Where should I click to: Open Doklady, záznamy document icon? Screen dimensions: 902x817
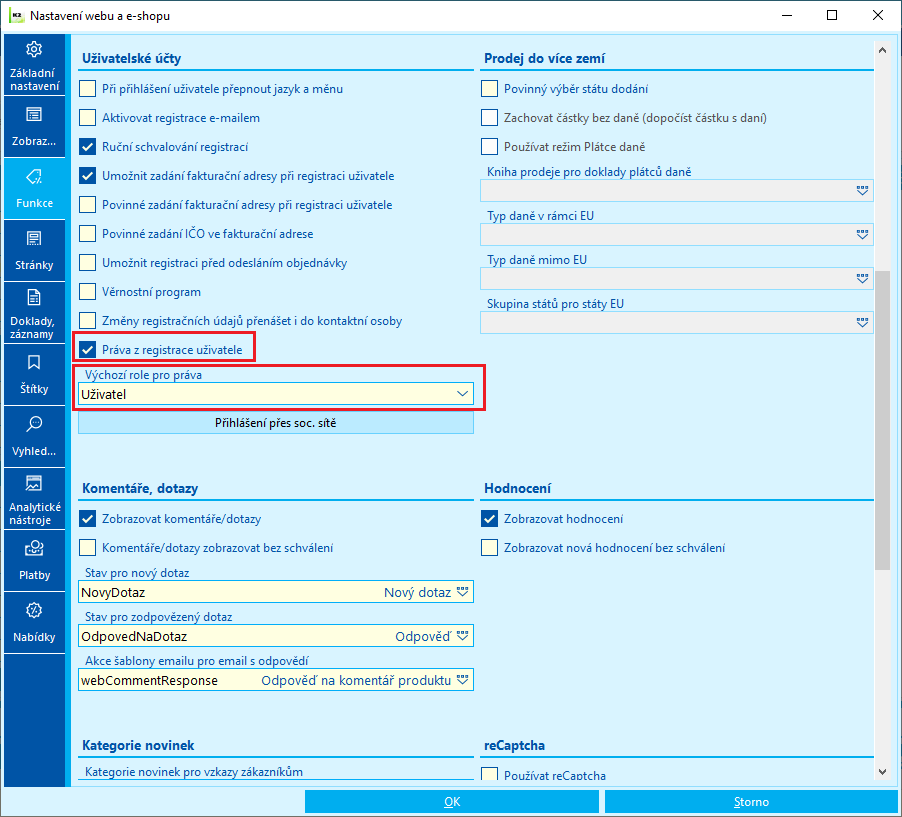point(34,297)
